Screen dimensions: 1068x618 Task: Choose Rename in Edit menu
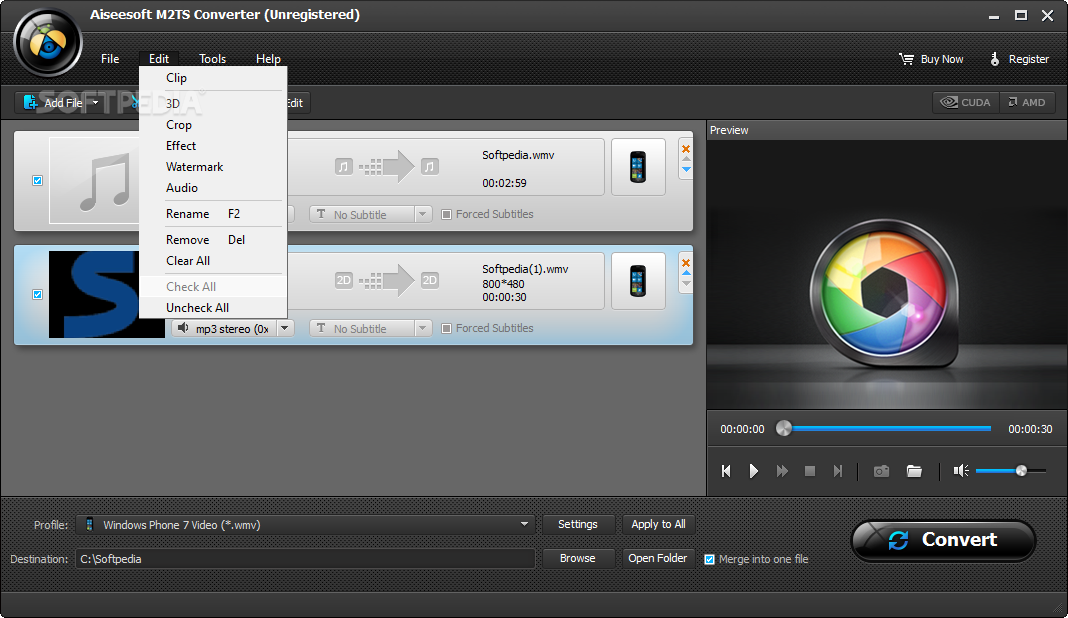tap(213, 214)
